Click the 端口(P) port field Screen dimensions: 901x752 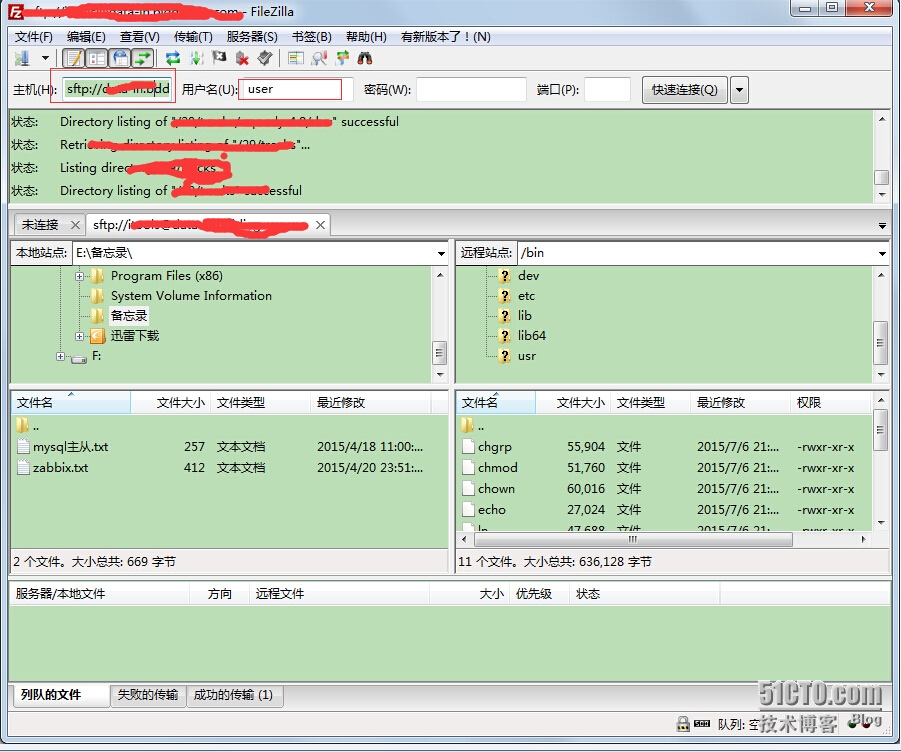pos(607,90)
